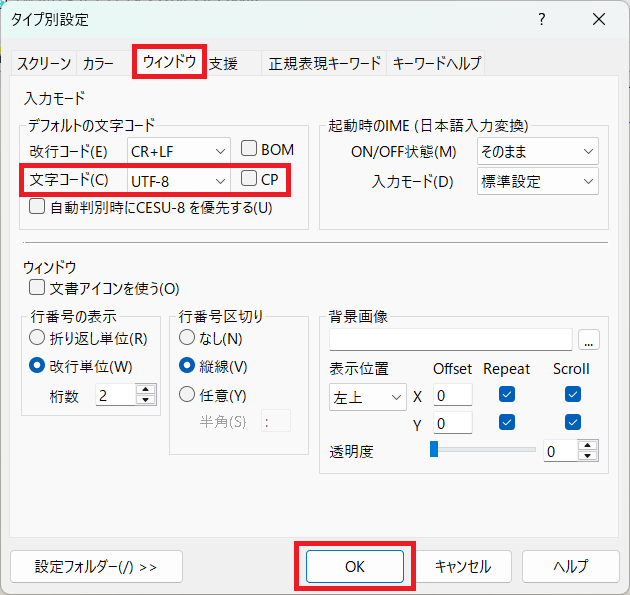Choose no line number separator
This screenshot has width=630, height=595.
point(187,339)
